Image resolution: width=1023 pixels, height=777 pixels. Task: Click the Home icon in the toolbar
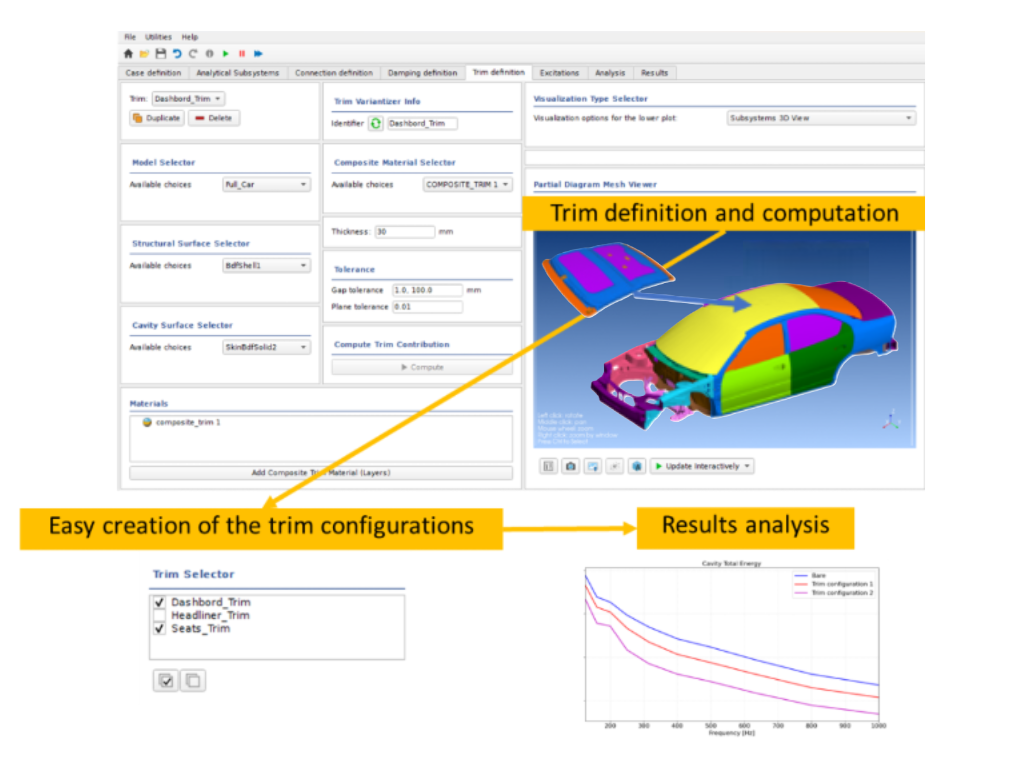pos(128,53)
